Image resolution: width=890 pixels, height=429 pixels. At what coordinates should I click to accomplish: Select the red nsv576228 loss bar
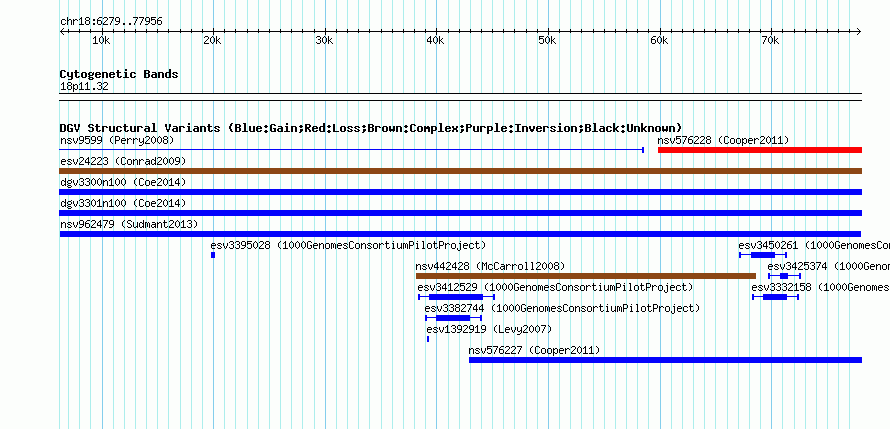pyautogui.click(x=759, y=150)
